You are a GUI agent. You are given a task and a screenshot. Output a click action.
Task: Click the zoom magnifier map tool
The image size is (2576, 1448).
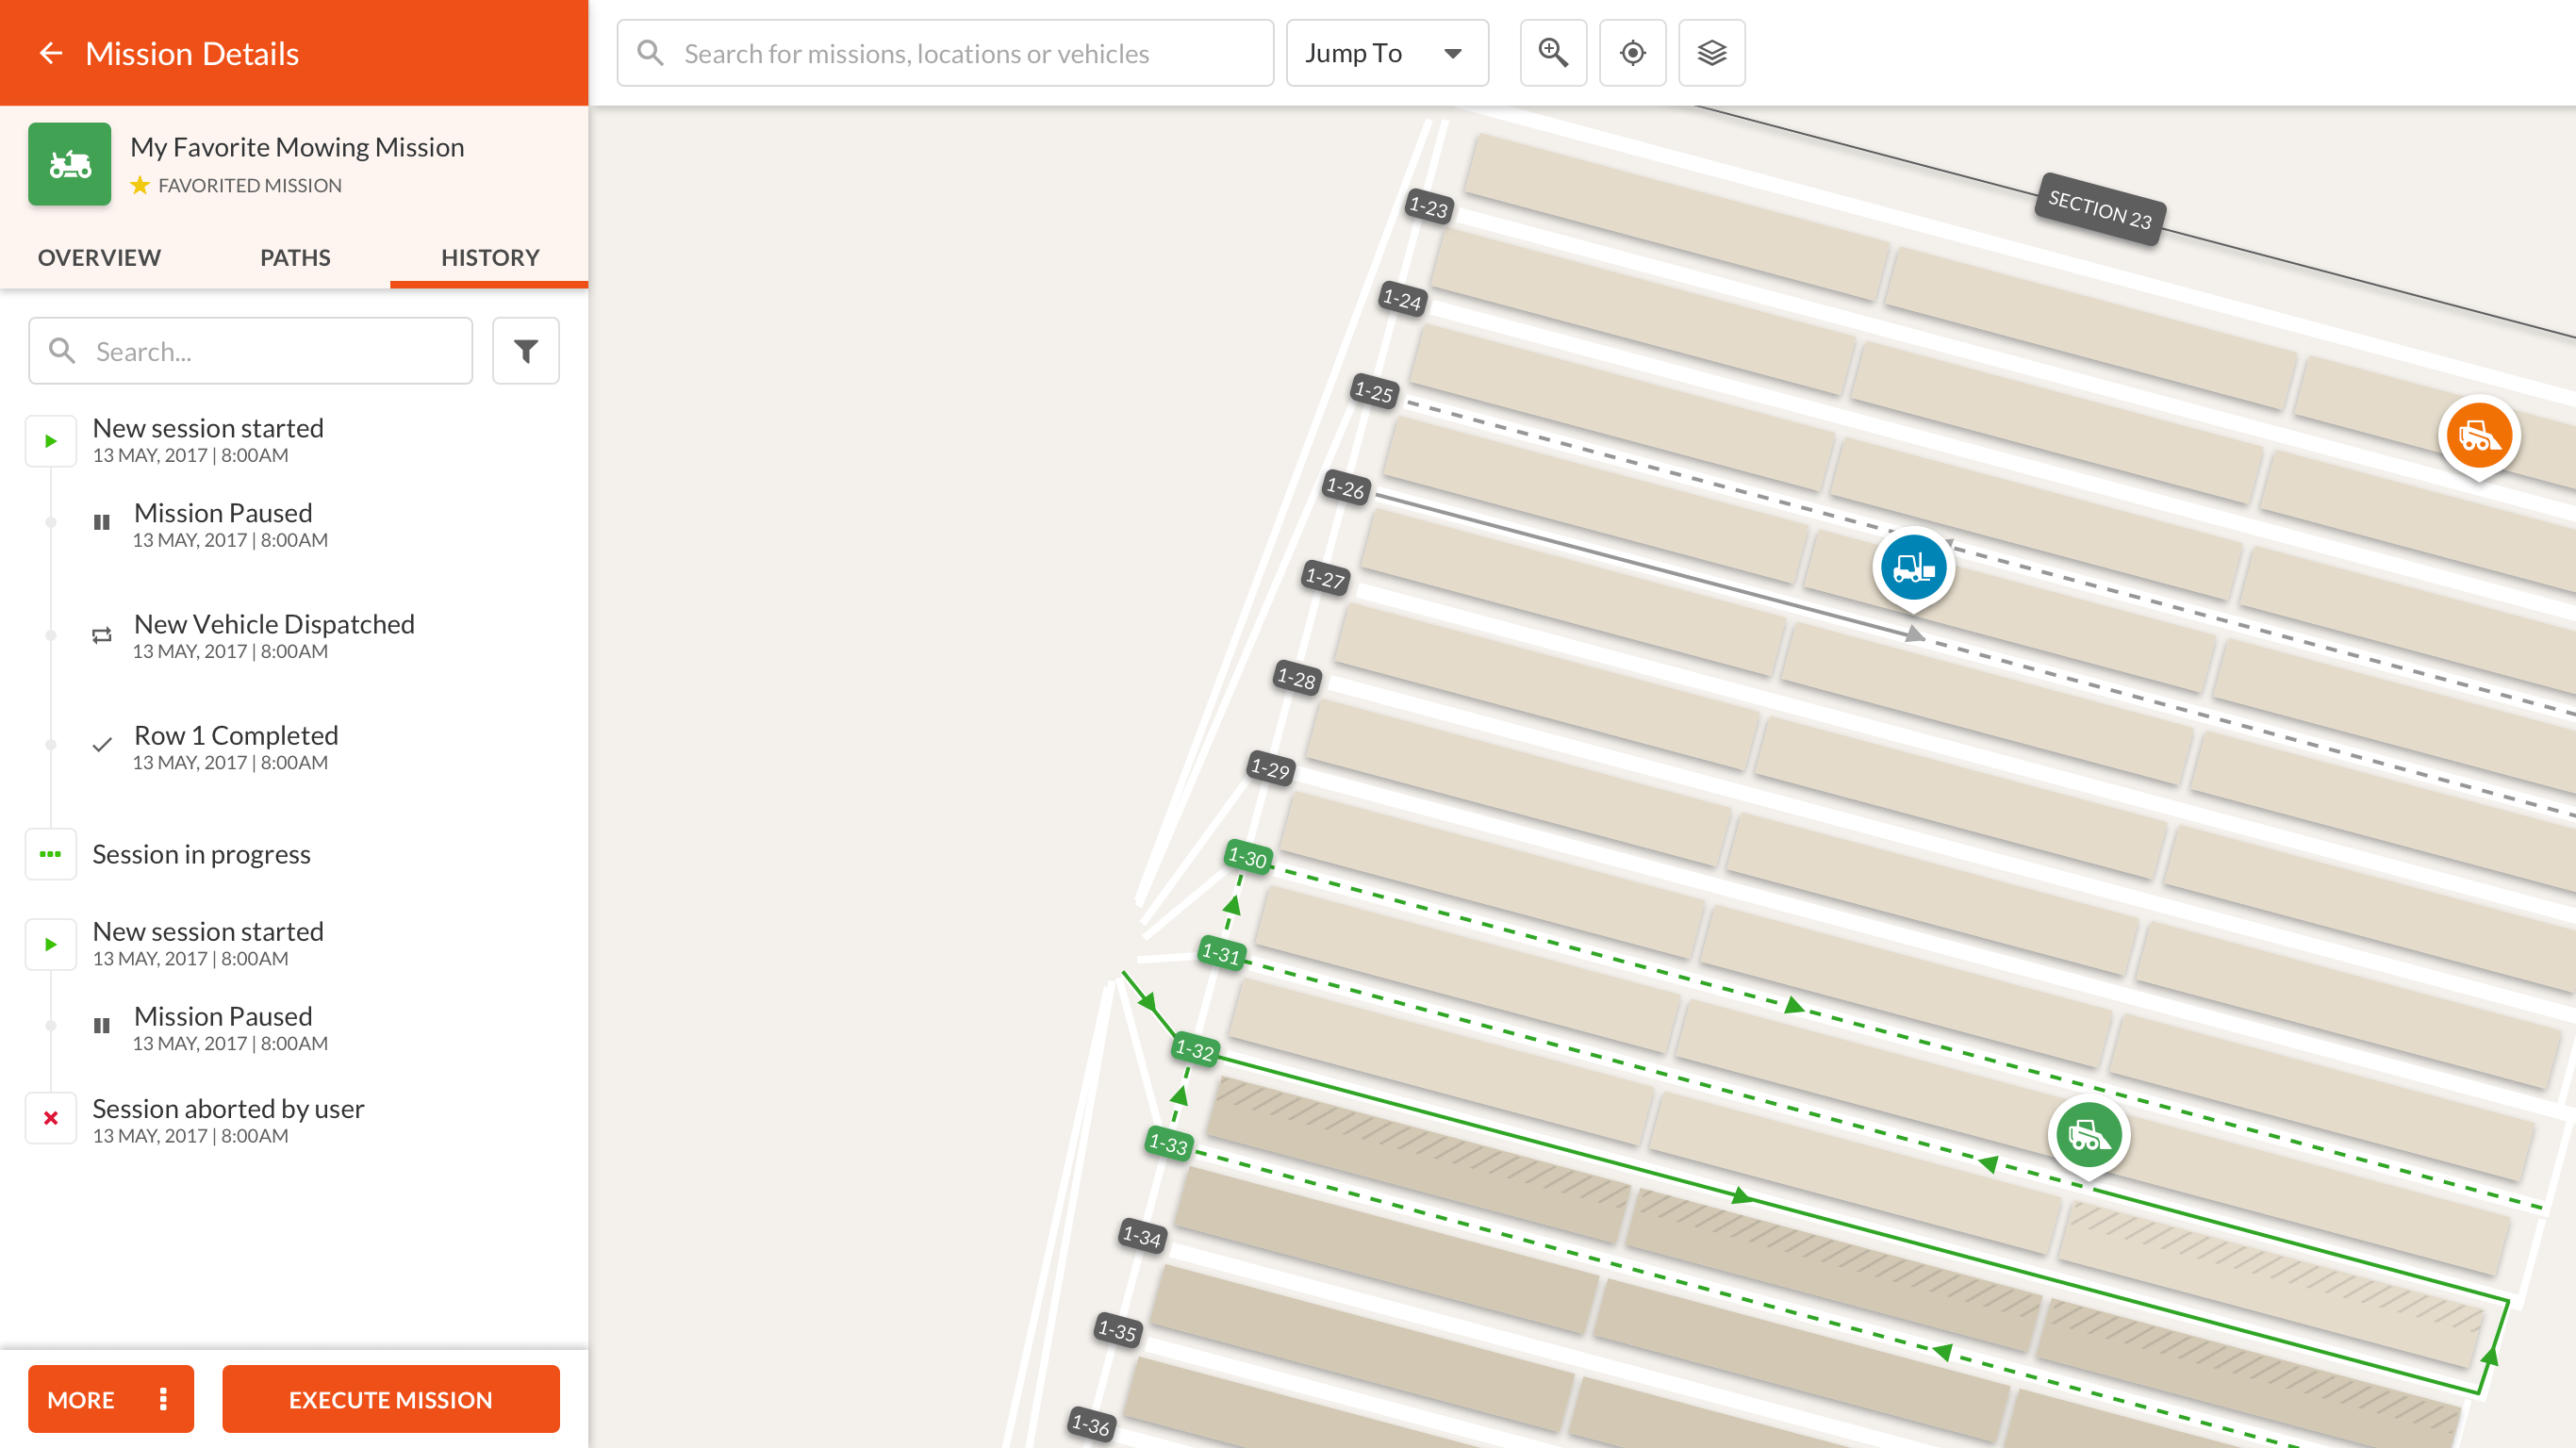coord(1552,53)
